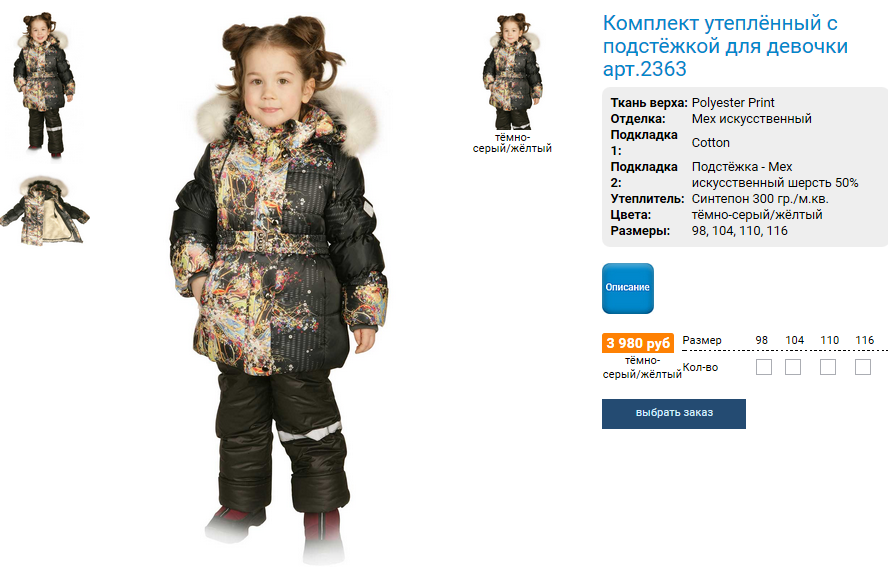Screen dimensions: 888x567
Task: Check the box under size 116
Action: (863, 366)
